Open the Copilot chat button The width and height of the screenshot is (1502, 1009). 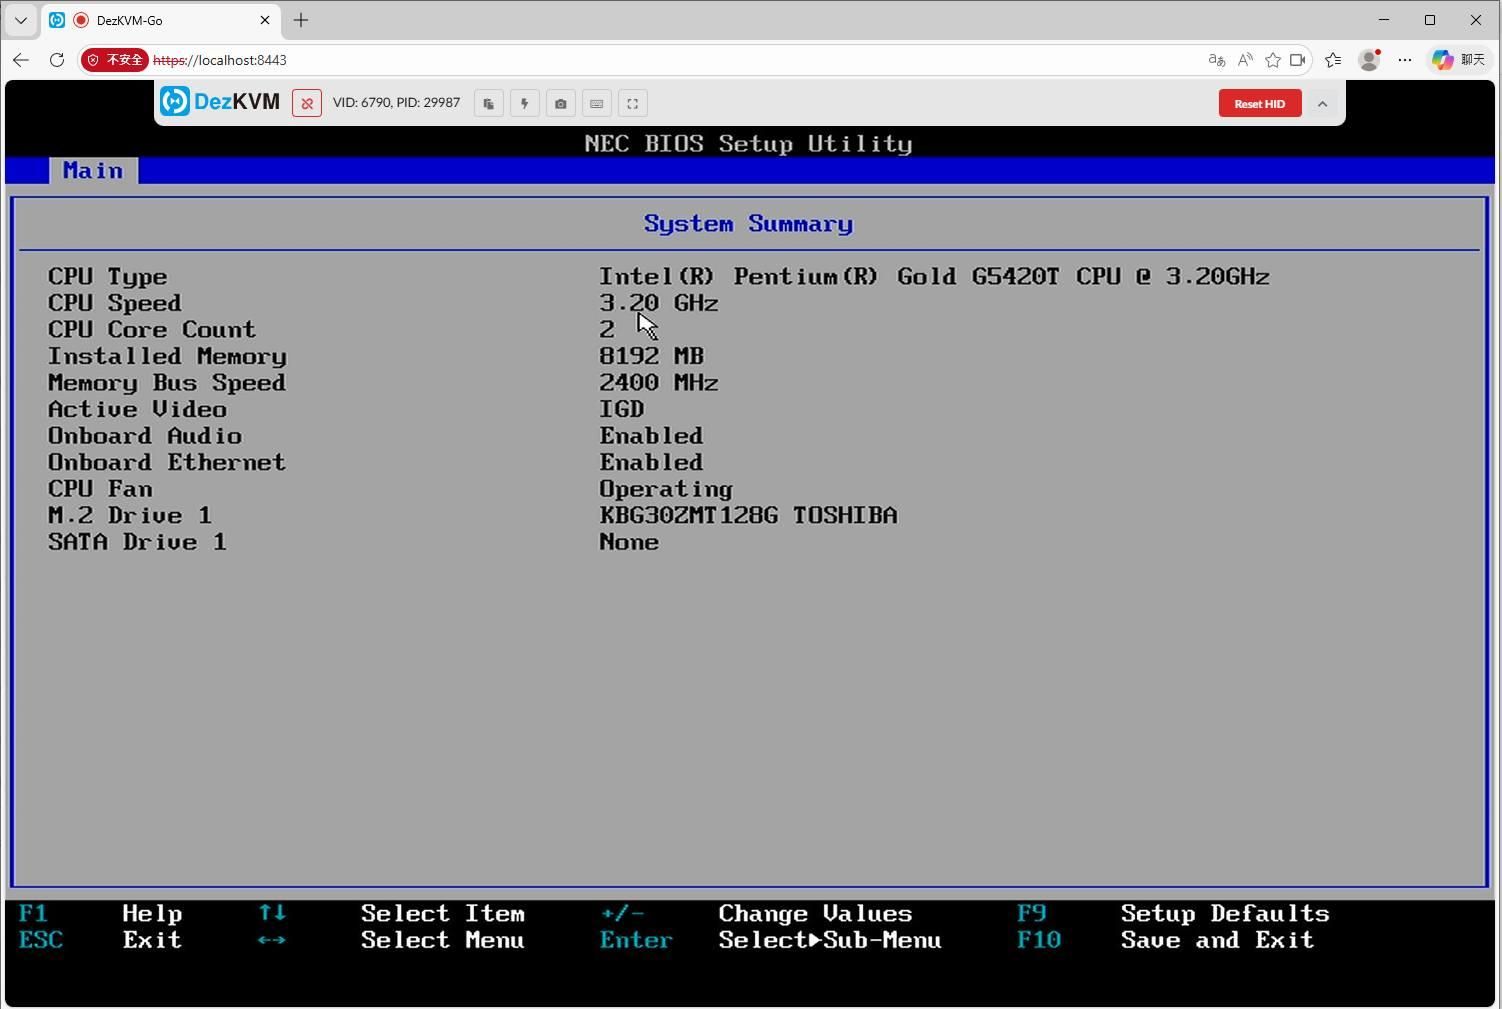tap(1458, 60)
